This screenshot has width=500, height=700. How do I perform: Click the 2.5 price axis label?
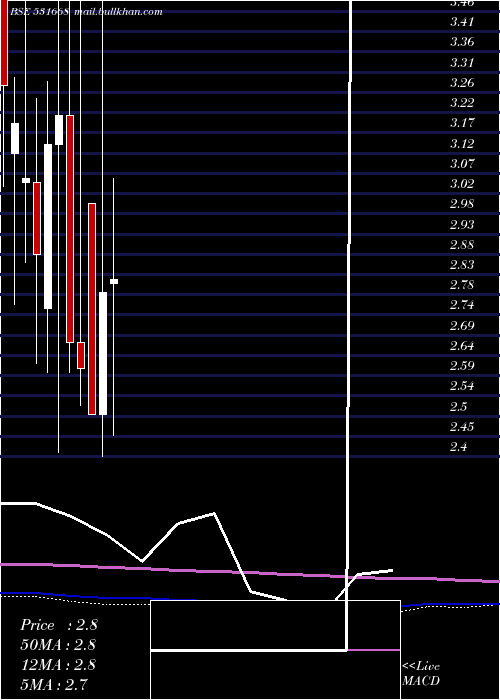tap(458, 406)
